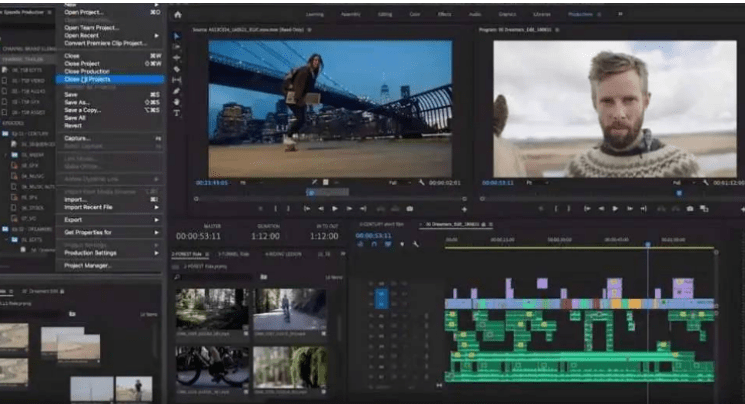Click the Program monitor scrubber playhead

[679, 192]
